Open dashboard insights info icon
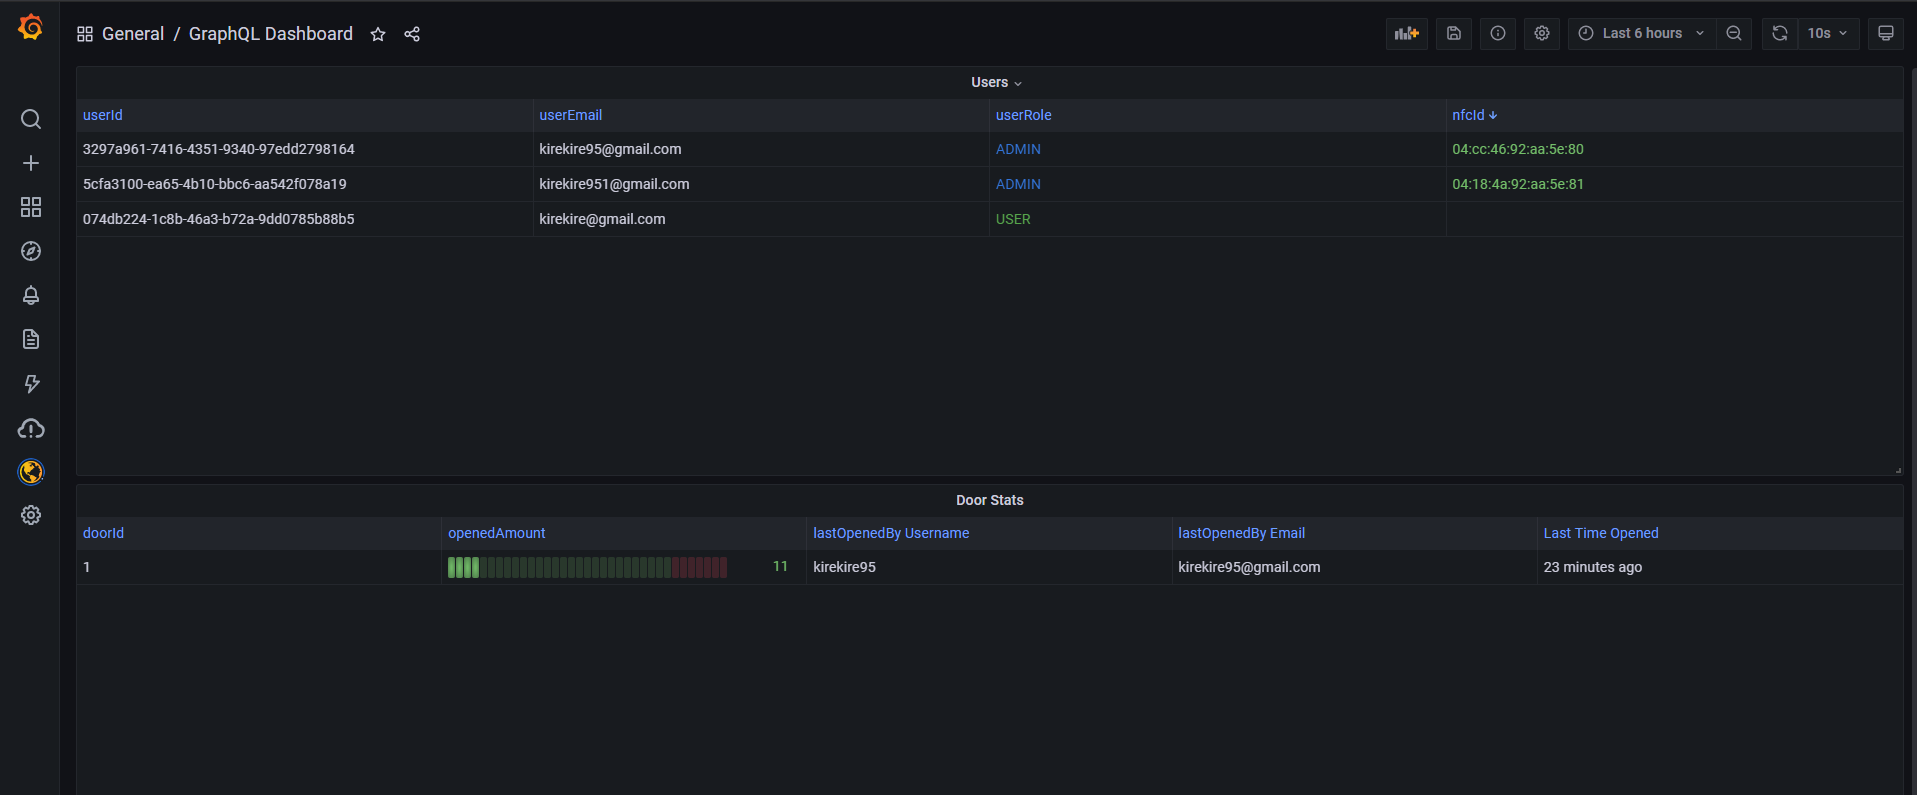 coord(1498,33)
